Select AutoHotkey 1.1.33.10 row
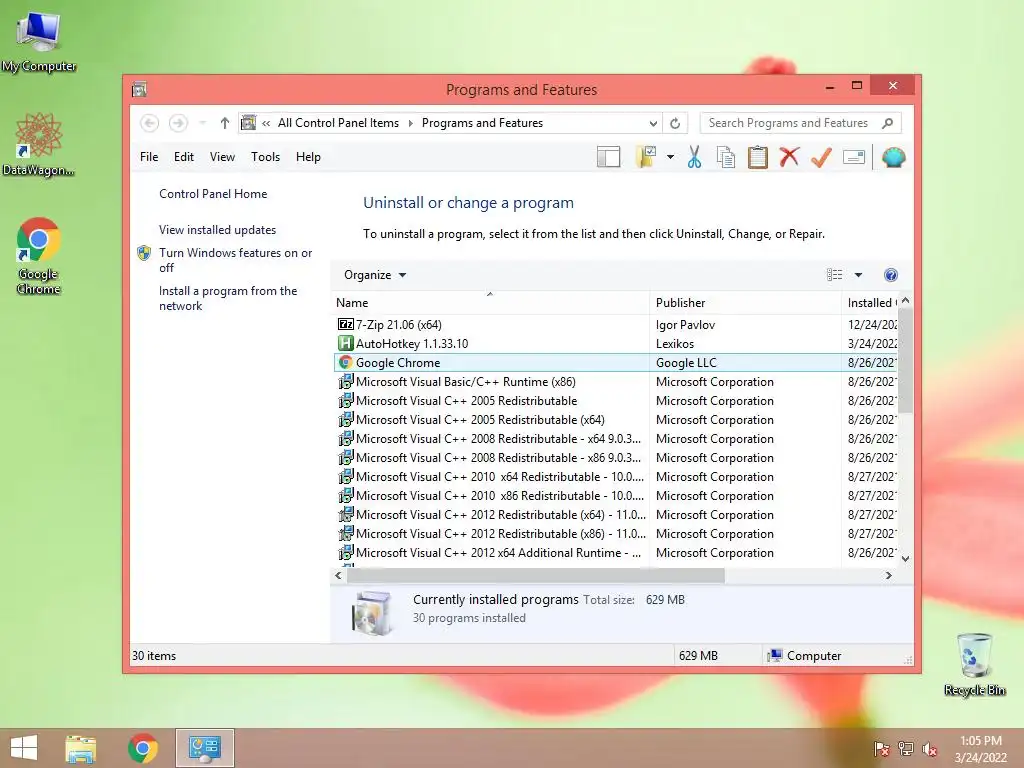 click(616, 344)
